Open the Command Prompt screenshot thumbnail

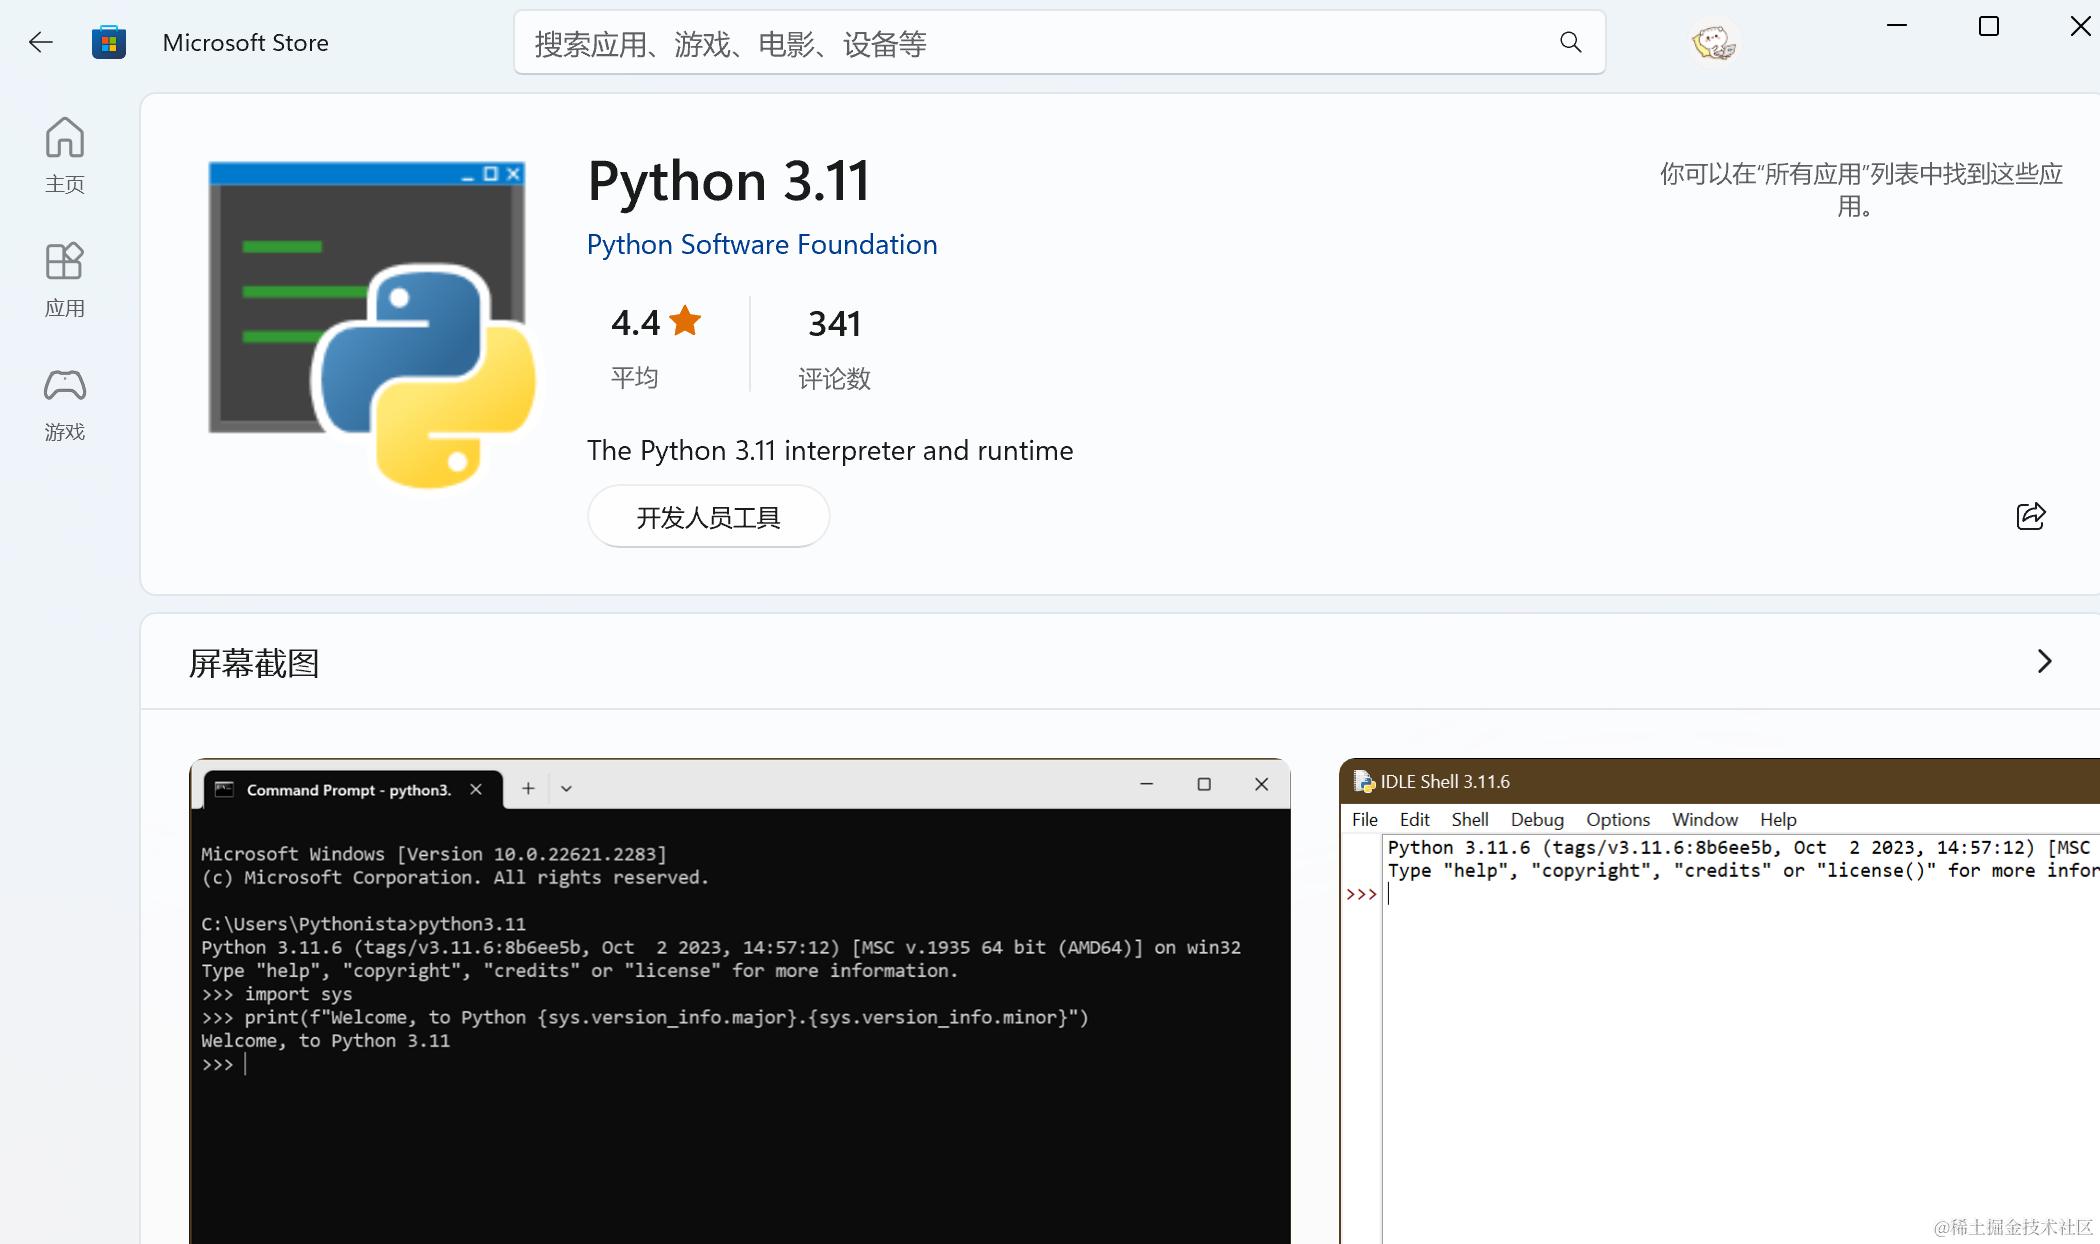tap(740, 1000)
